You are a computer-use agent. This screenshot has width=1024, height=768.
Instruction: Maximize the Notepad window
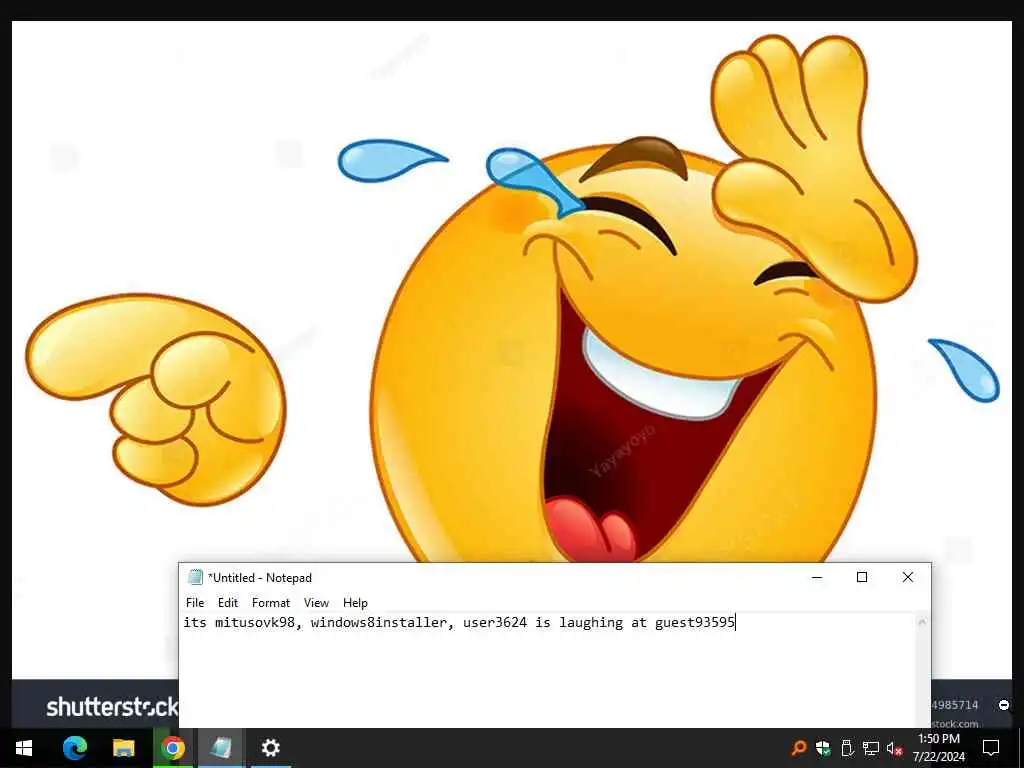[862, 577]
